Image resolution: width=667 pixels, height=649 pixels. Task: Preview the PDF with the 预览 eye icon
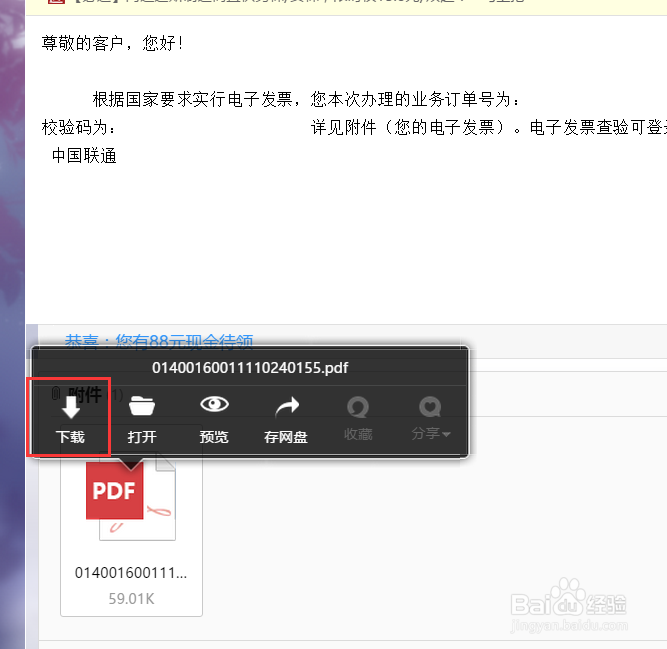214,404
